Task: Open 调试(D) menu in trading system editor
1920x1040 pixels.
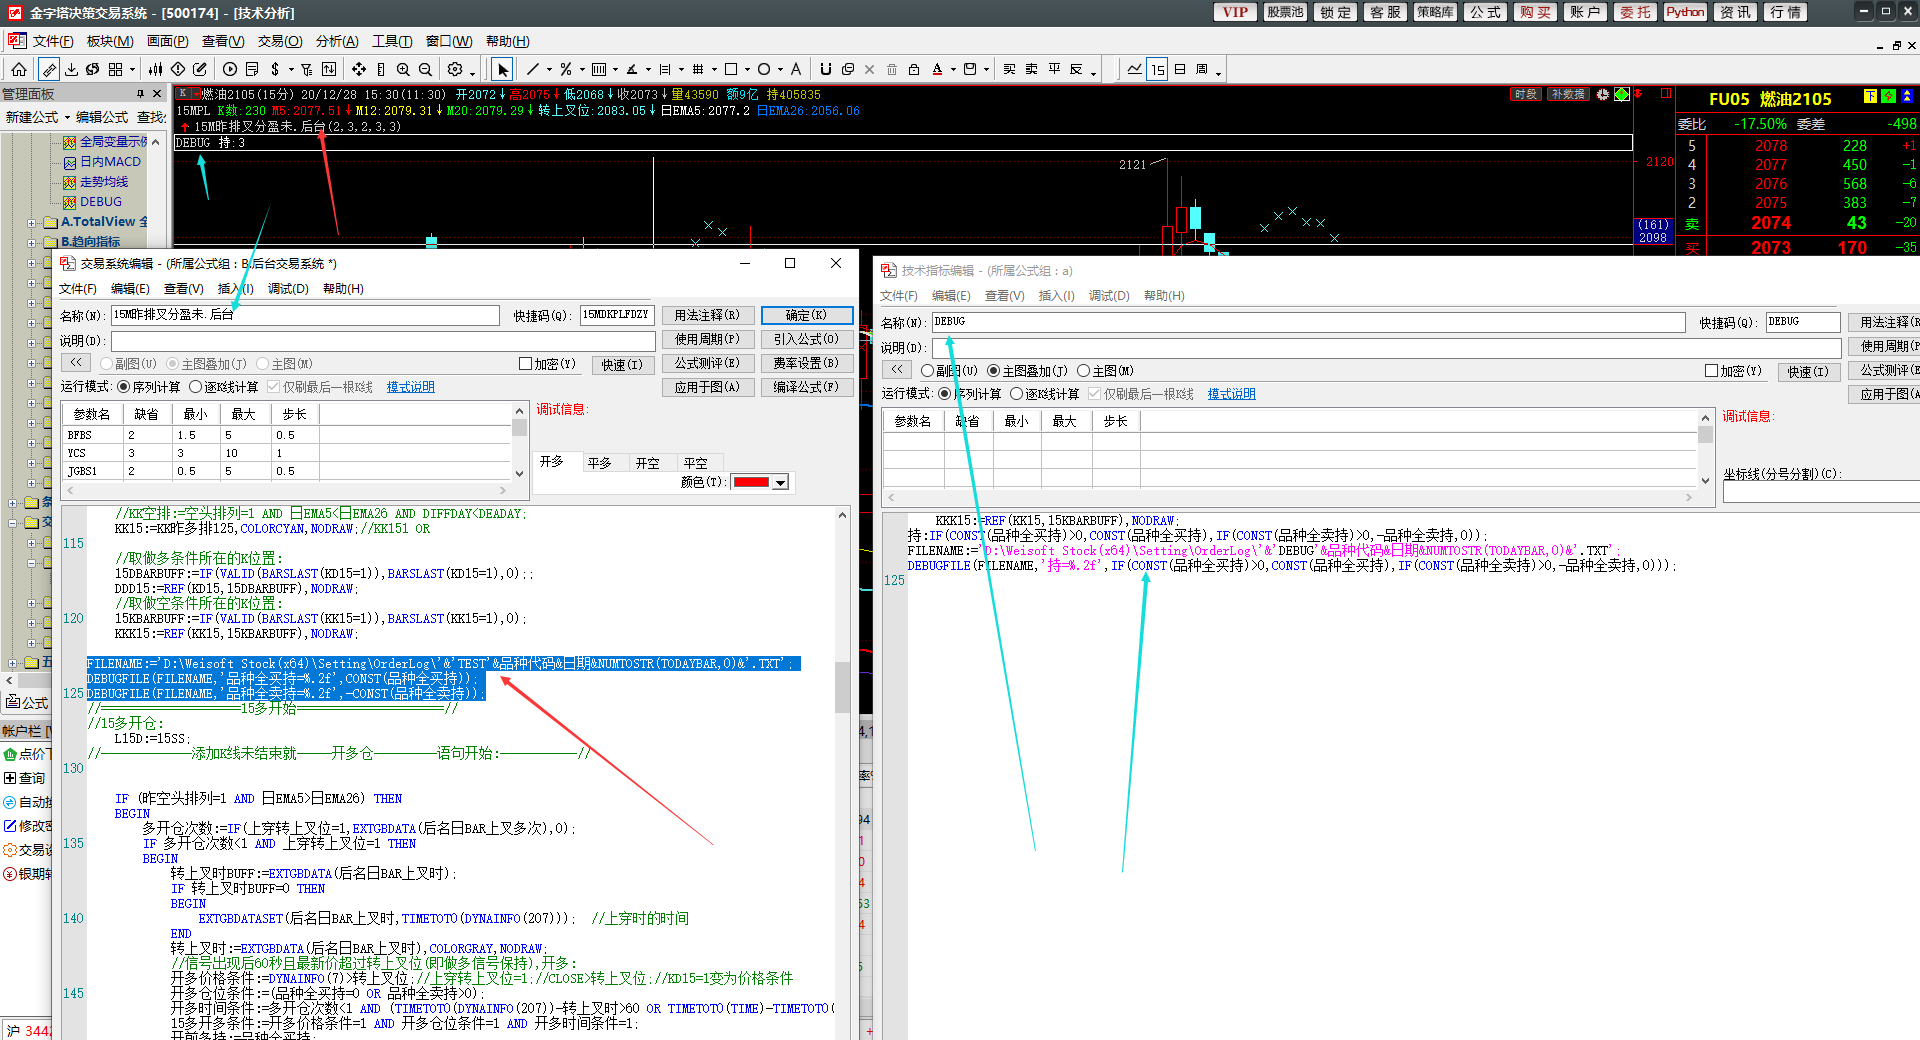Action: pos(288,289)
